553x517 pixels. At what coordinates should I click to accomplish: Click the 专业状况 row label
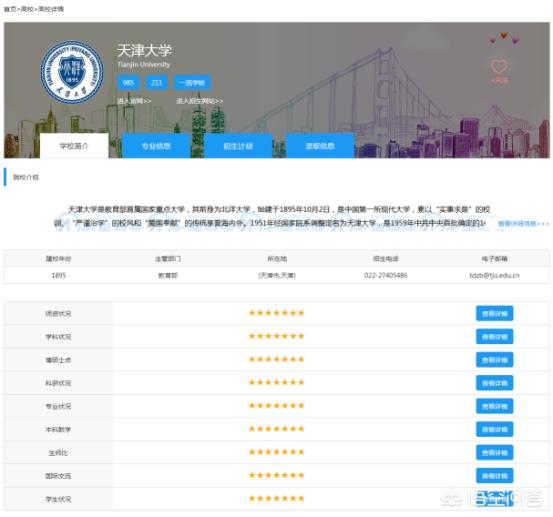(x=58, y=406)
